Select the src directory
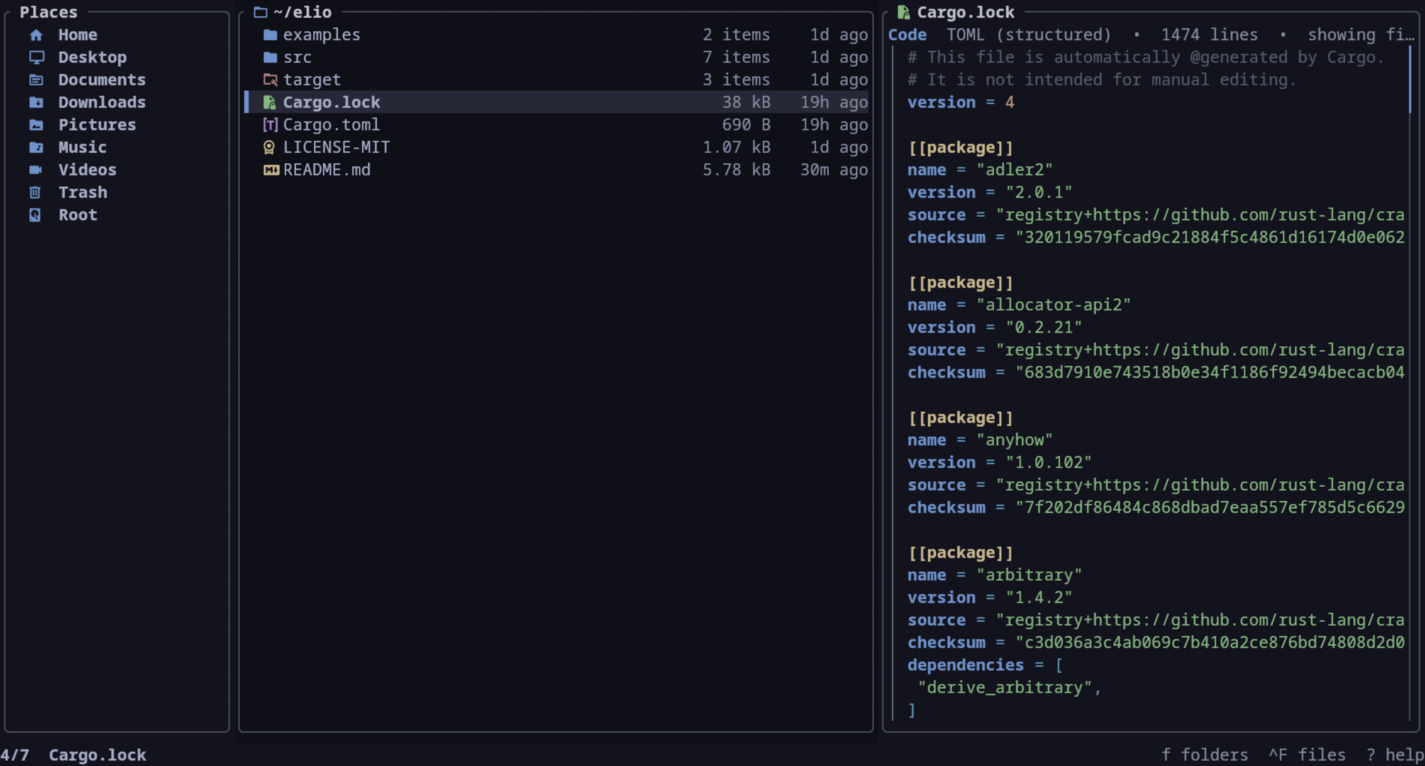Image resolution: width=1425 pixels, height=766 pixels. pyautogui.click(x=297, y=57)
